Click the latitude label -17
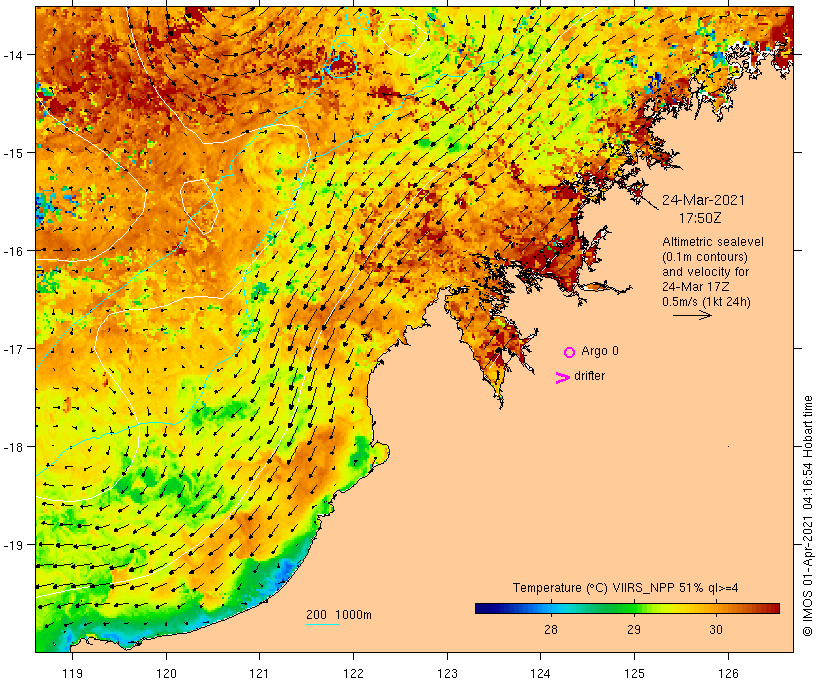Screen dimensions: 820x680 pos(13,348)
